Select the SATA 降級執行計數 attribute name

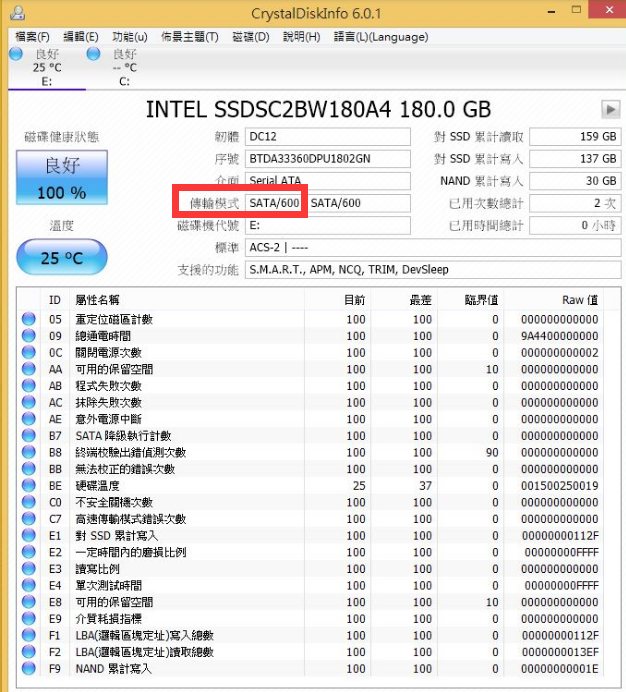tap(123, 436)
